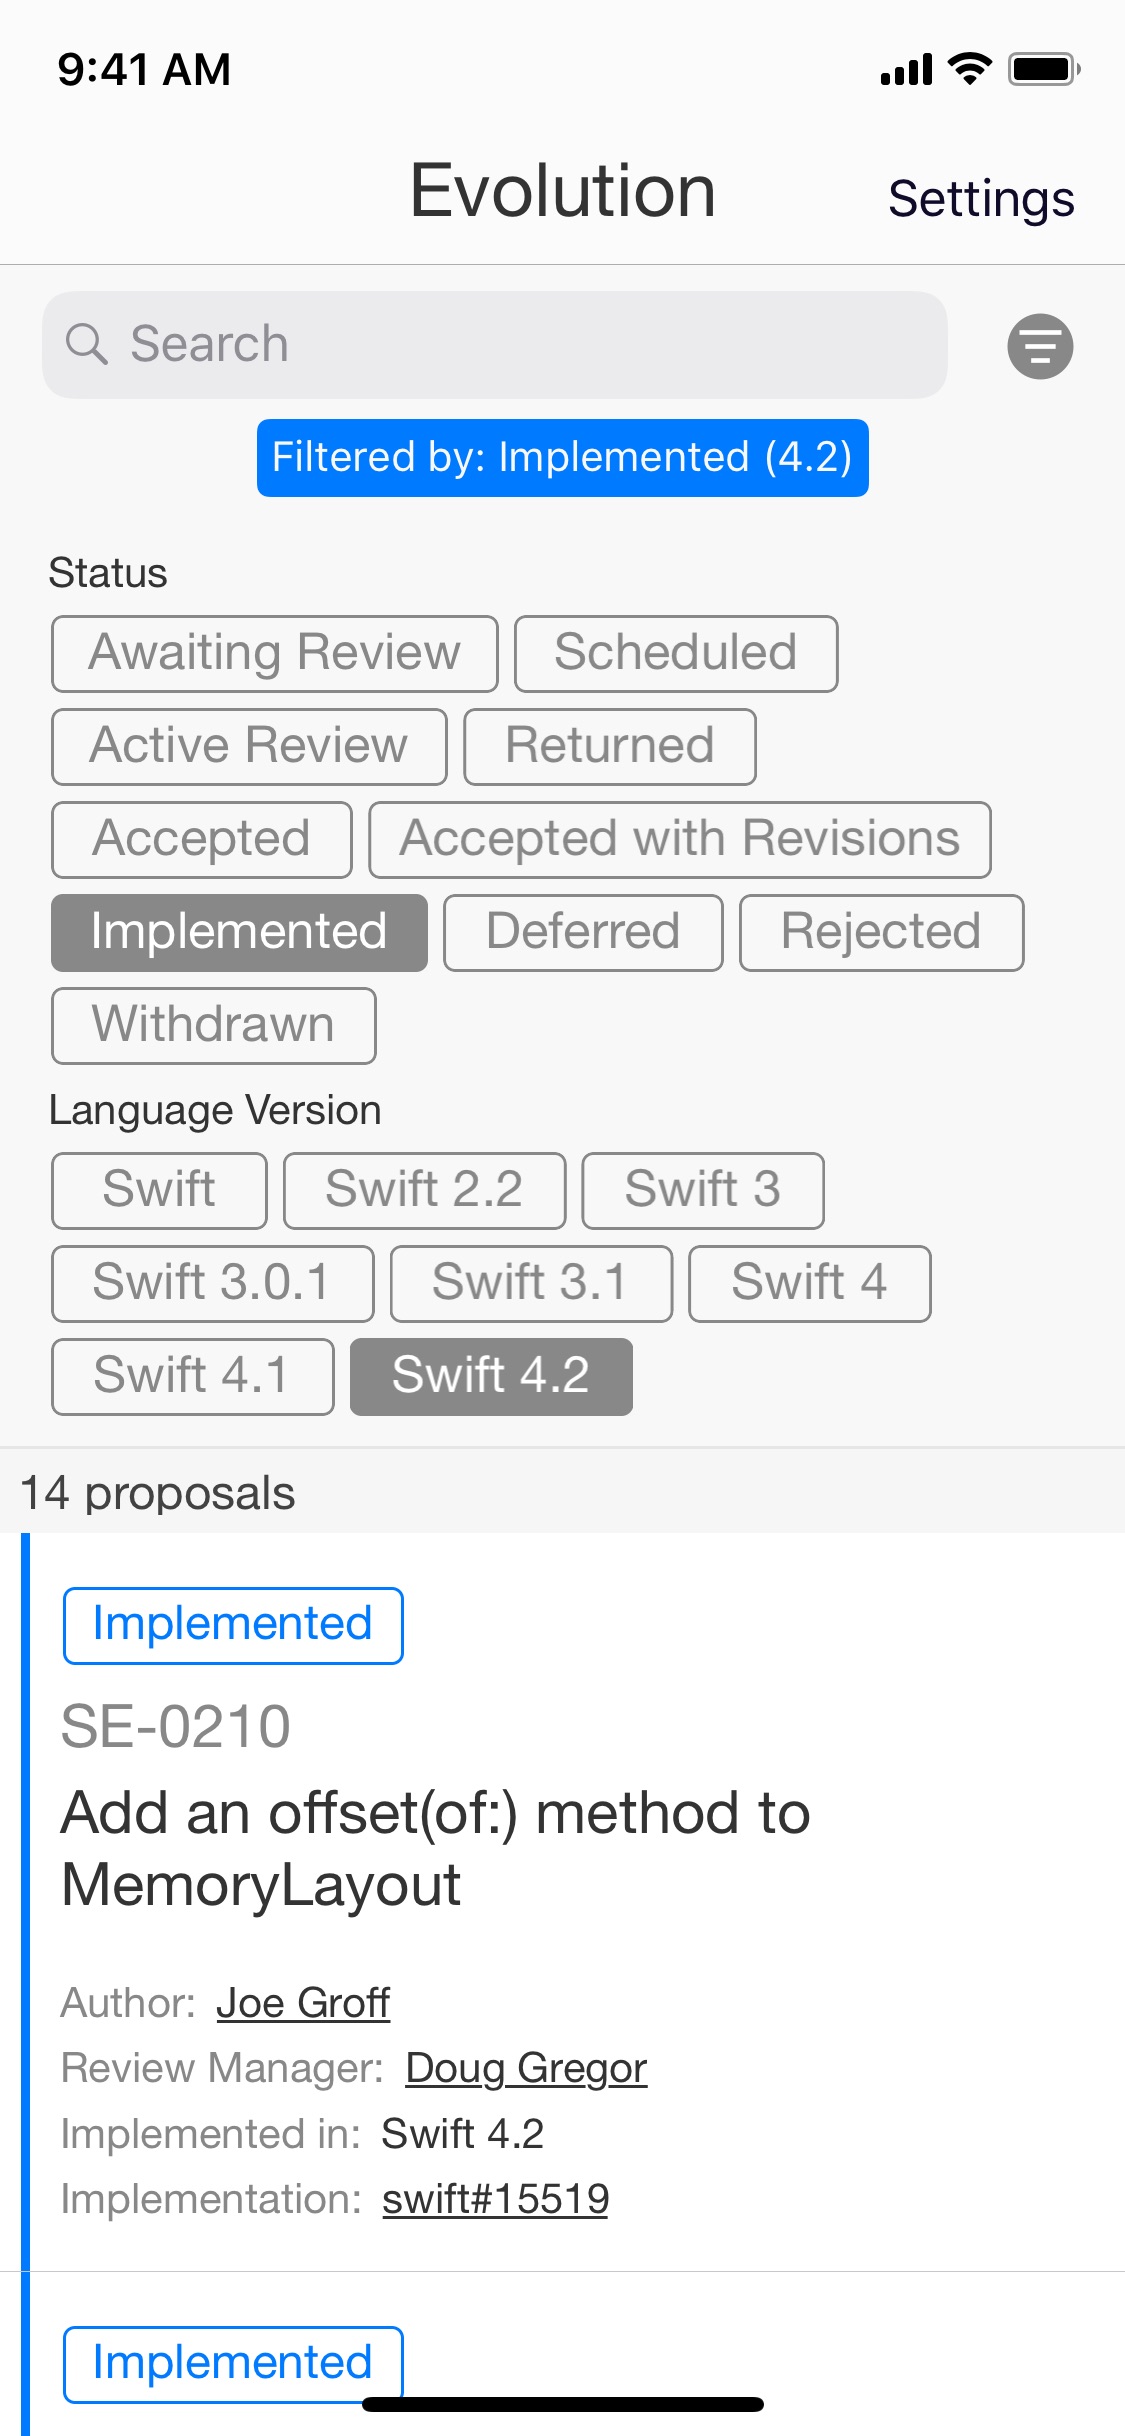
Task: Open implementation link swift#15519
Action: coord(496,2198)
